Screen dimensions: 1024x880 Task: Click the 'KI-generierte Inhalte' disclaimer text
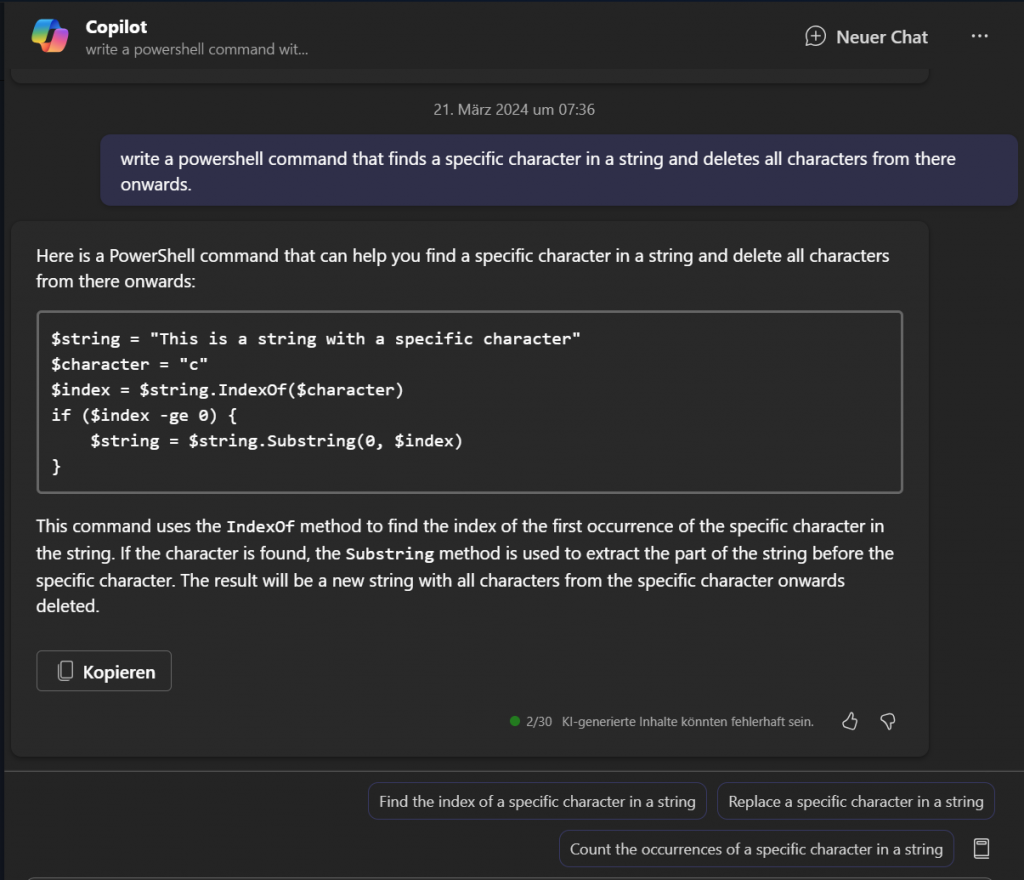pyautogui.click(x=687, y=721)
